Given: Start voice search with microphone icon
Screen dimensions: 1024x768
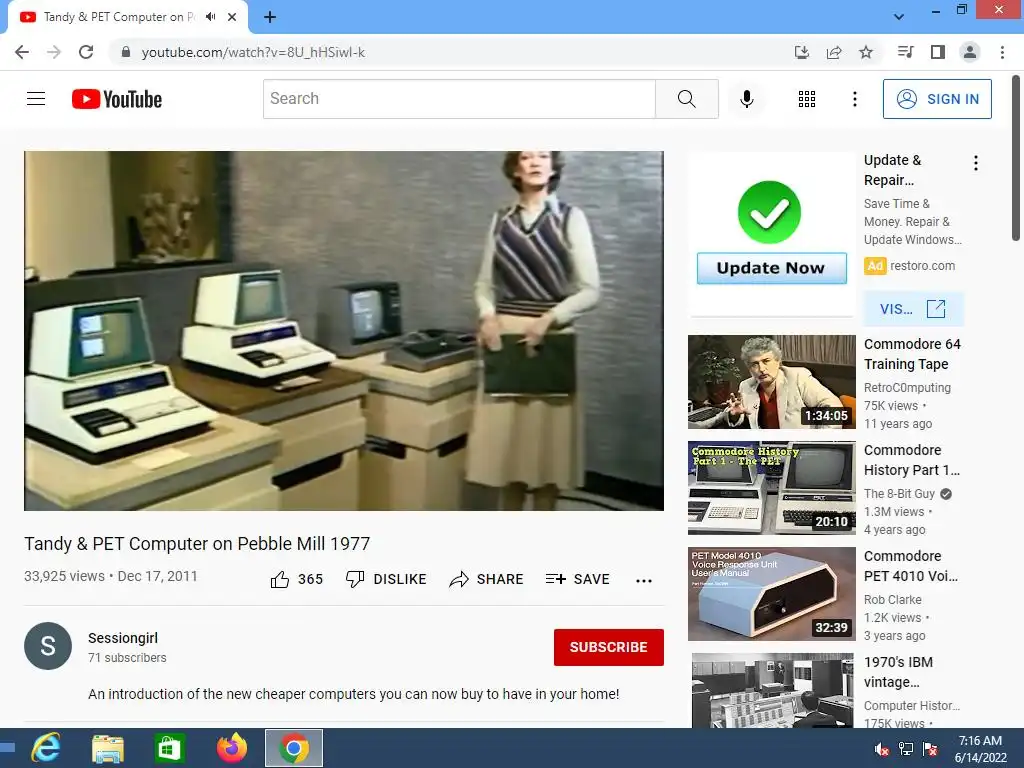Looking at the screenshot, I should [x=746, y=99].
